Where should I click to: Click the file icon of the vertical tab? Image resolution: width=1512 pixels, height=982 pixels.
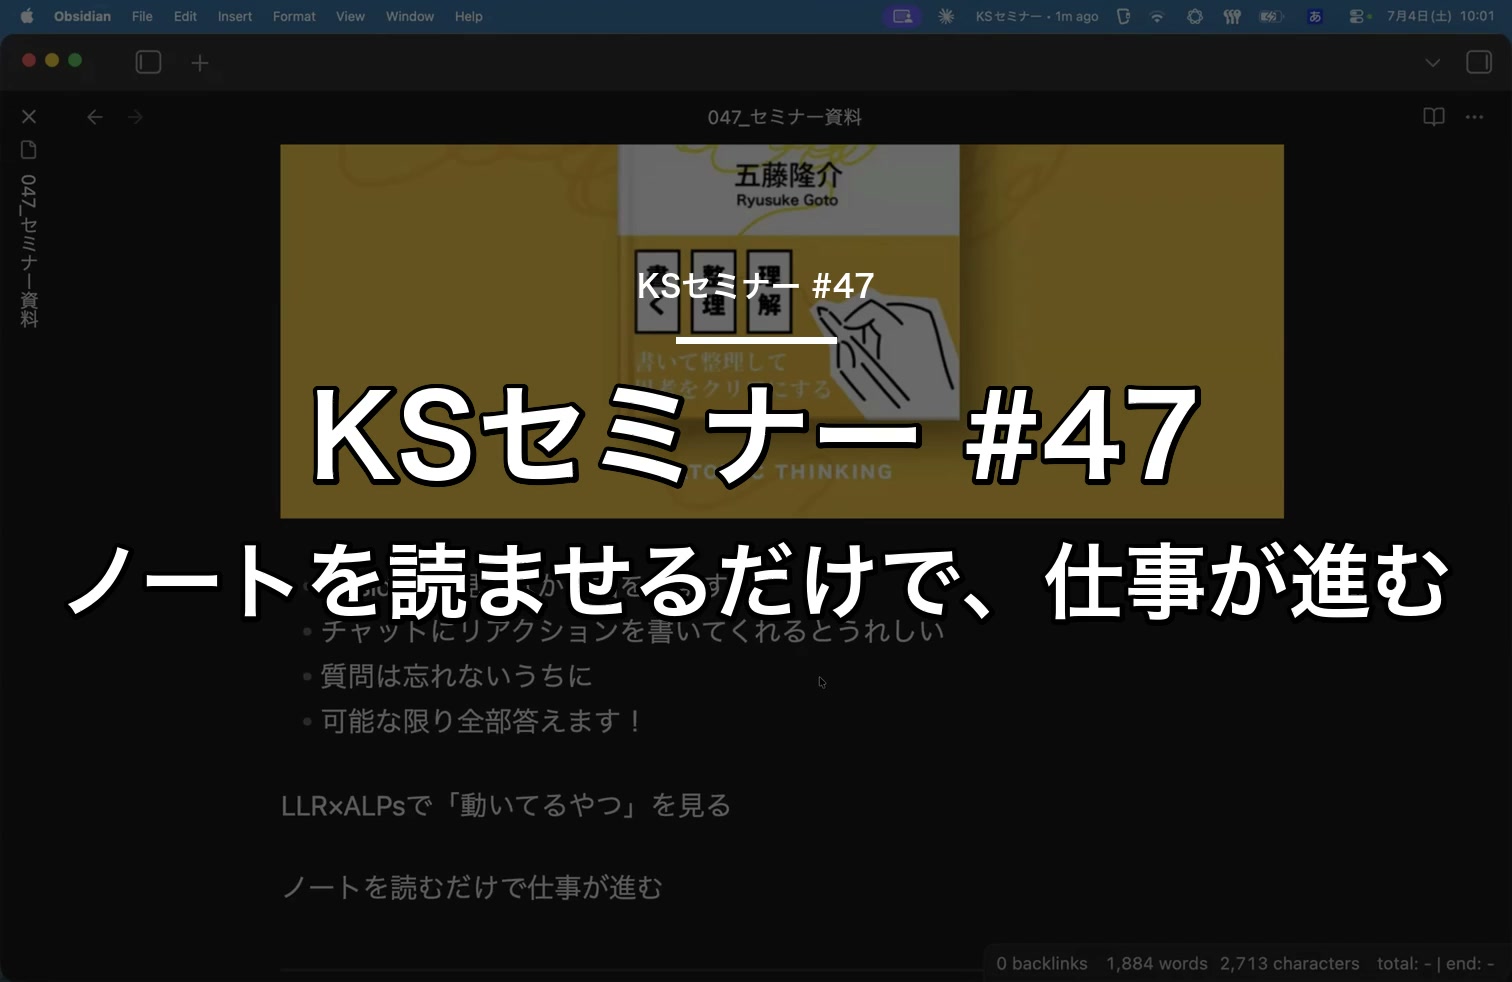pos(29,150)
